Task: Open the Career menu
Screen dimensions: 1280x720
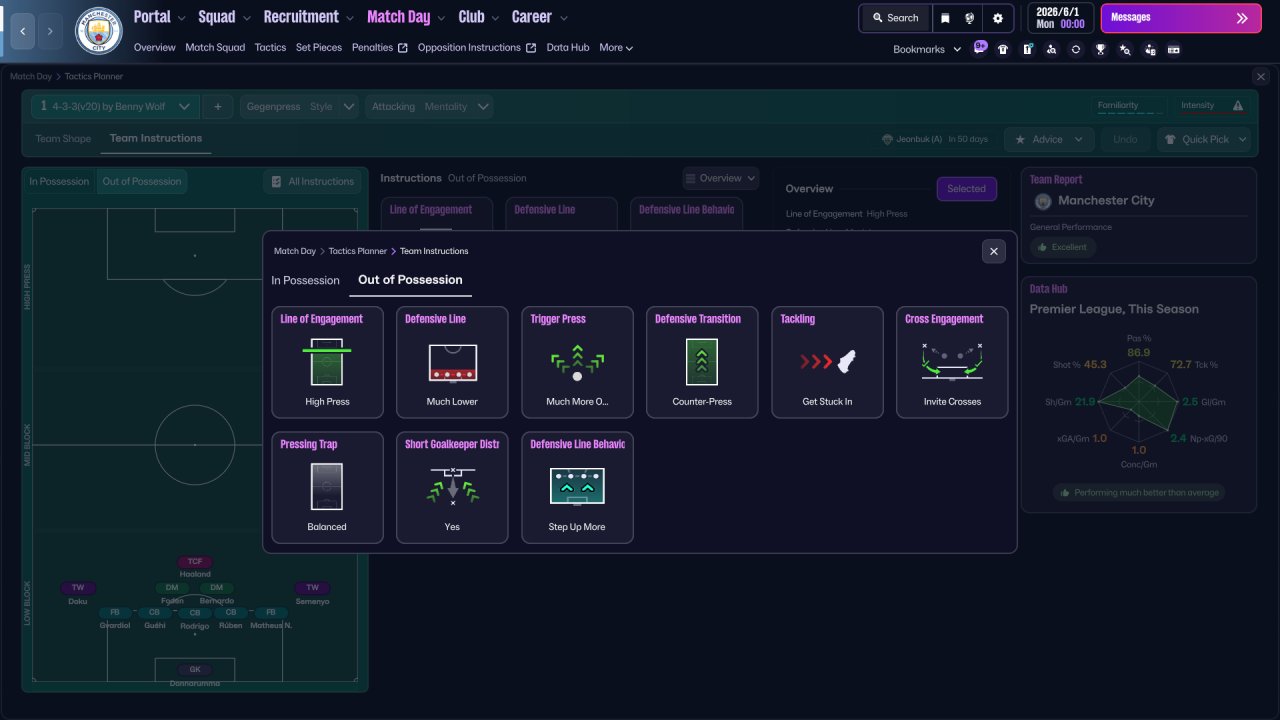Action: point(540,17)
